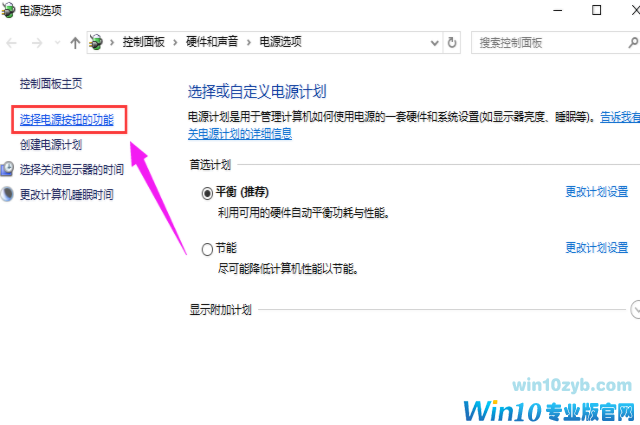Image resolution: width=640 pixels, height=425 pixels.
Task: Click the moon icon beside 更改计算机睡眠时间
Action: coord(7,194)
